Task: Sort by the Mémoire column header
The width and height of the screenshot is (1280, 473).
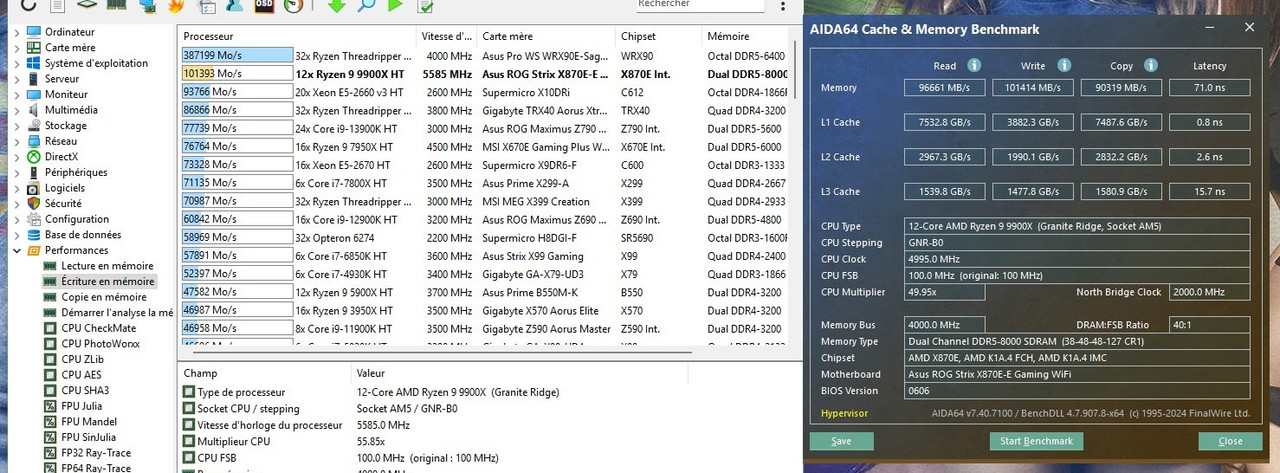Action: point(745,36)
